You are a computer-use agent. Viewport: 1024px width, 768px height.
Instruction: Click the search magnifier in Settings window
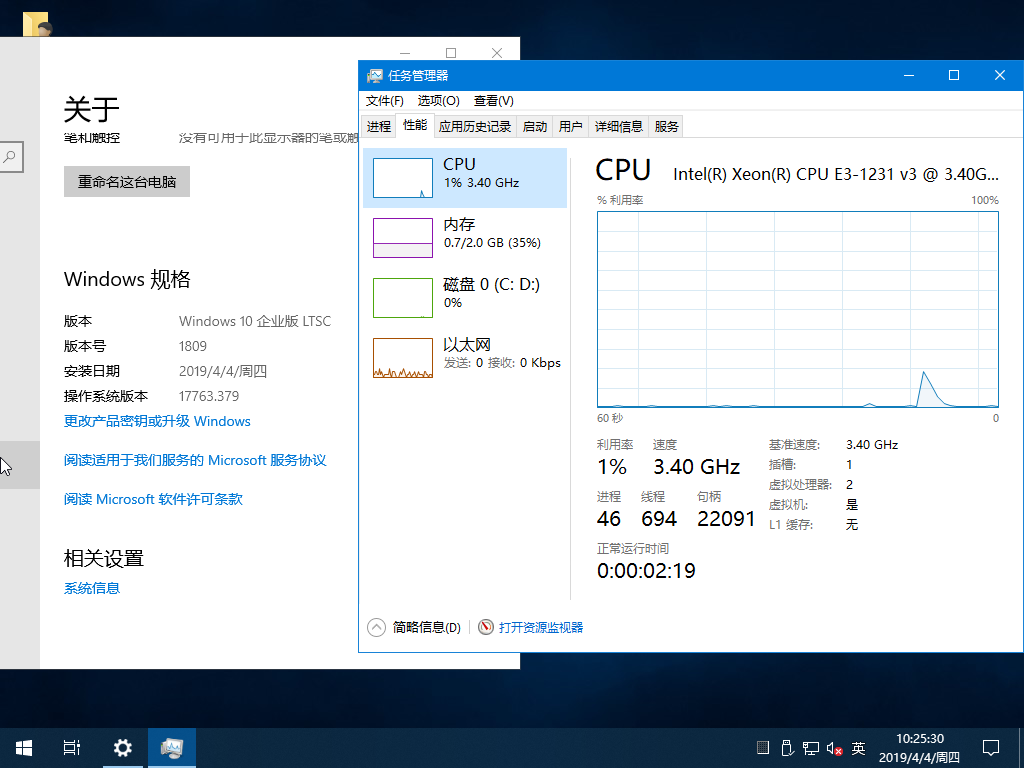tap(10, 157)
